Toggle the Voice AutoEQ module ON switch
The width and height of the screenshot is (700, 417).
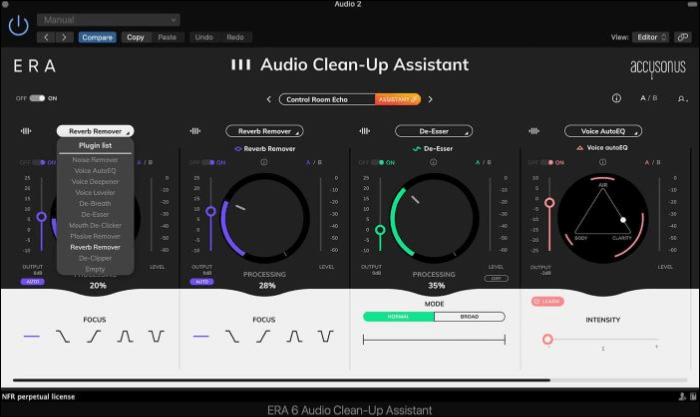[547, 162]
